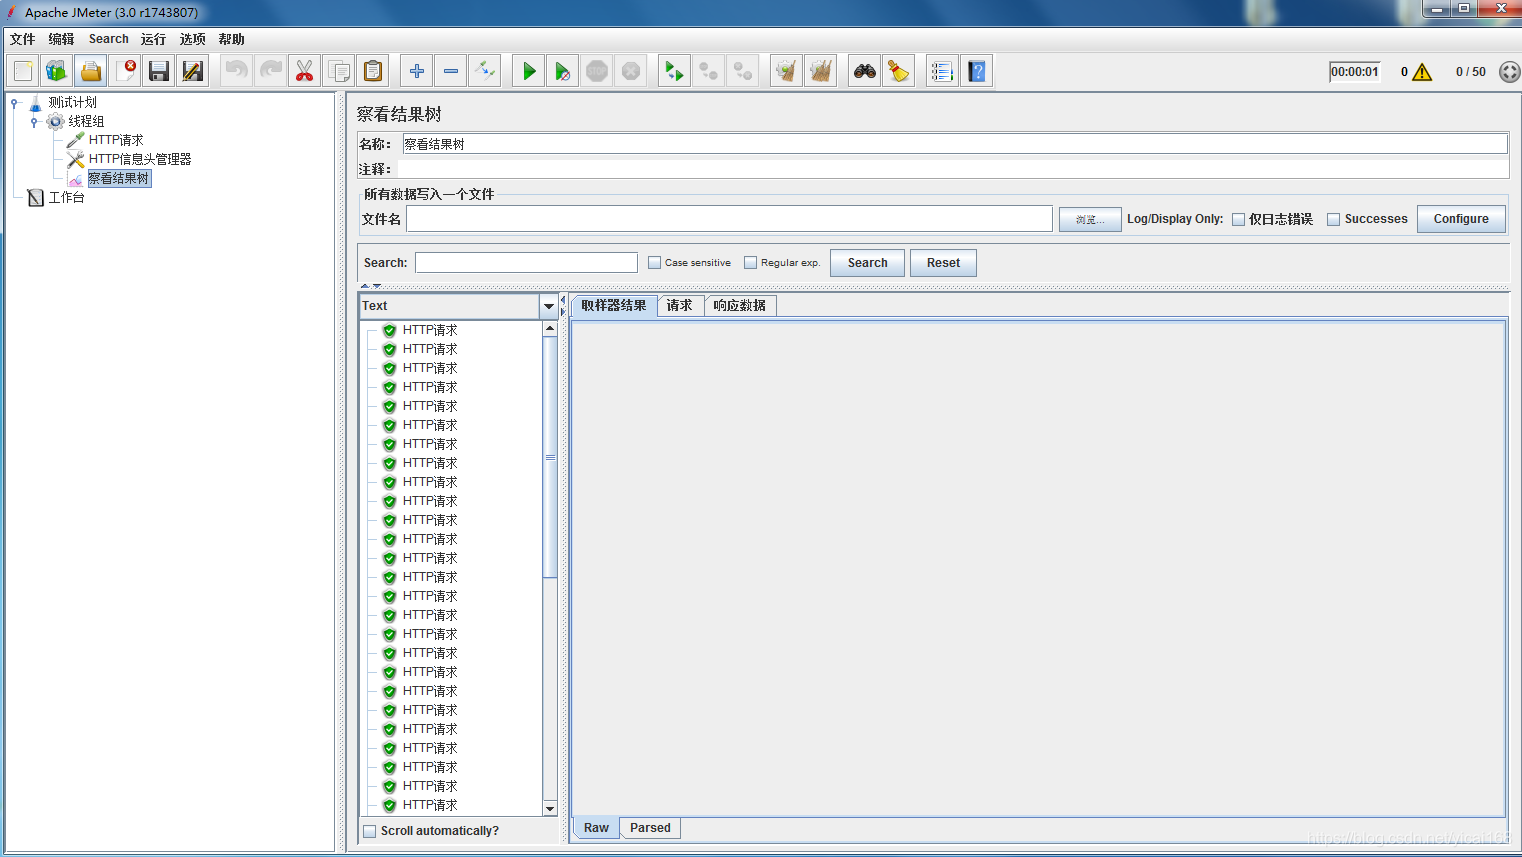Screen dimensions: 1522x857
Task: Open the 帮助 menu
Action: tap(231, 39)
